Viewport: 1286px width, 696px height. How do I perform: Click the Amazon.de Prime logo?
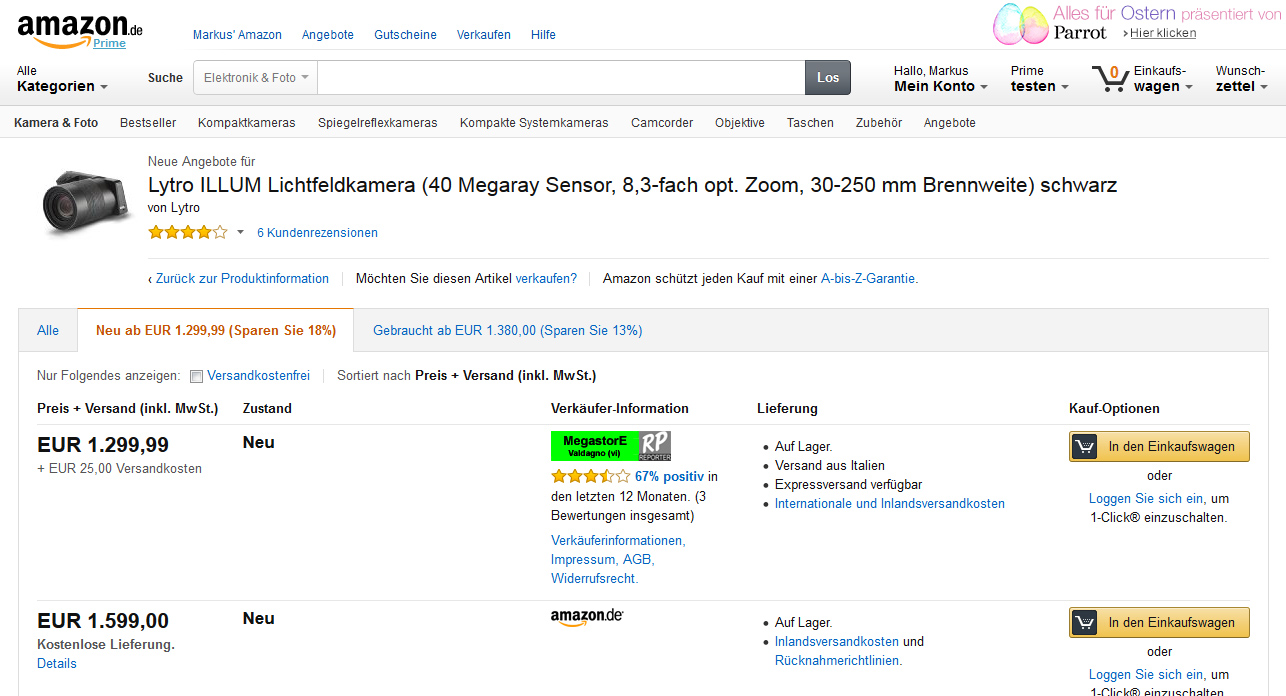click(79, 31)
